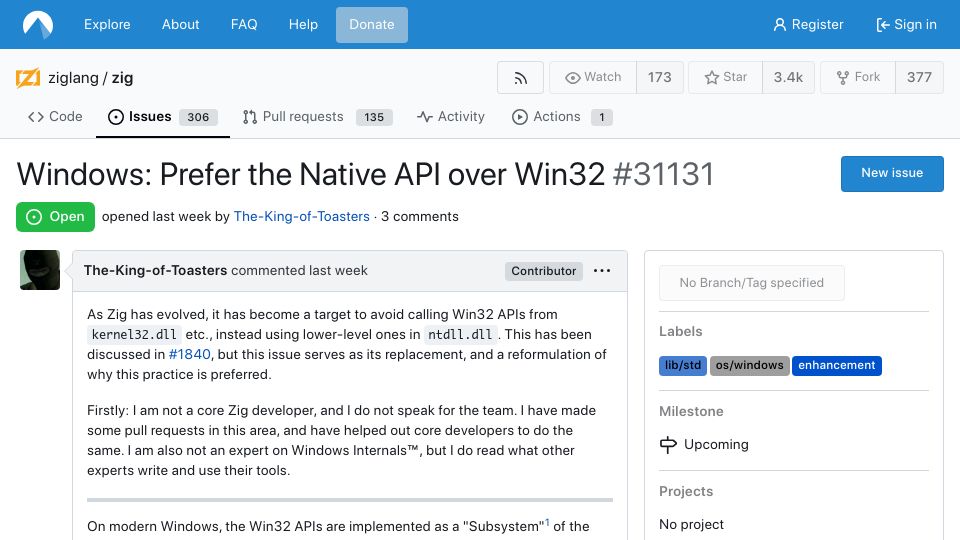Switch to the Code tab
This screenshot has width=960, height=540.
(x=55, y=116)
